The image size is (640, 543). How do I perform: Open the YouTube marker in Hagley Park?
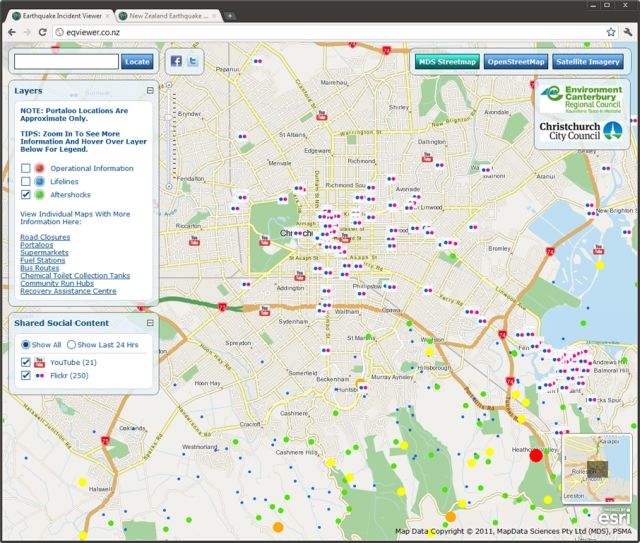(264, 240)
